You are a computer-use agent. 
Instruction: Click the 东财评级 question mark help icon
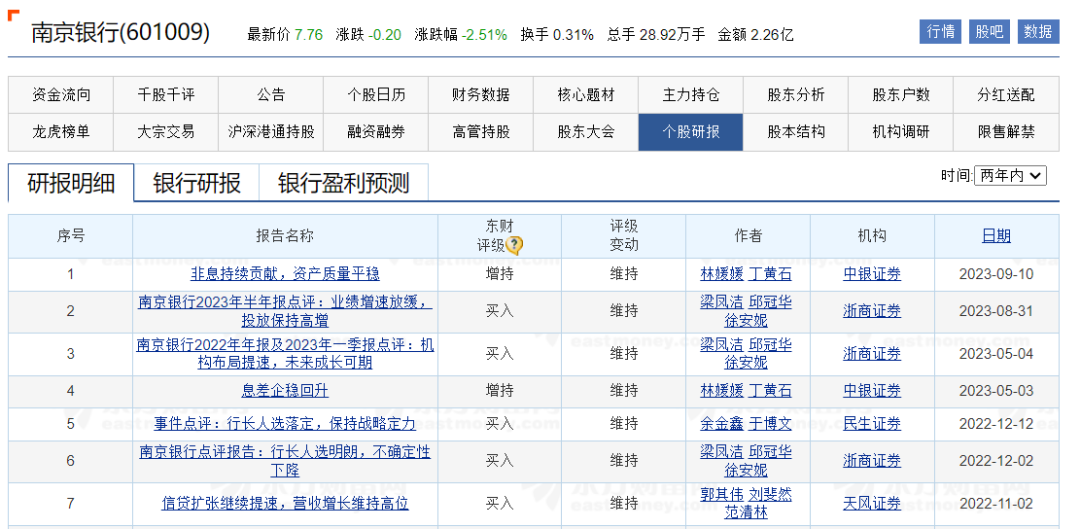(x=514, y=245)
